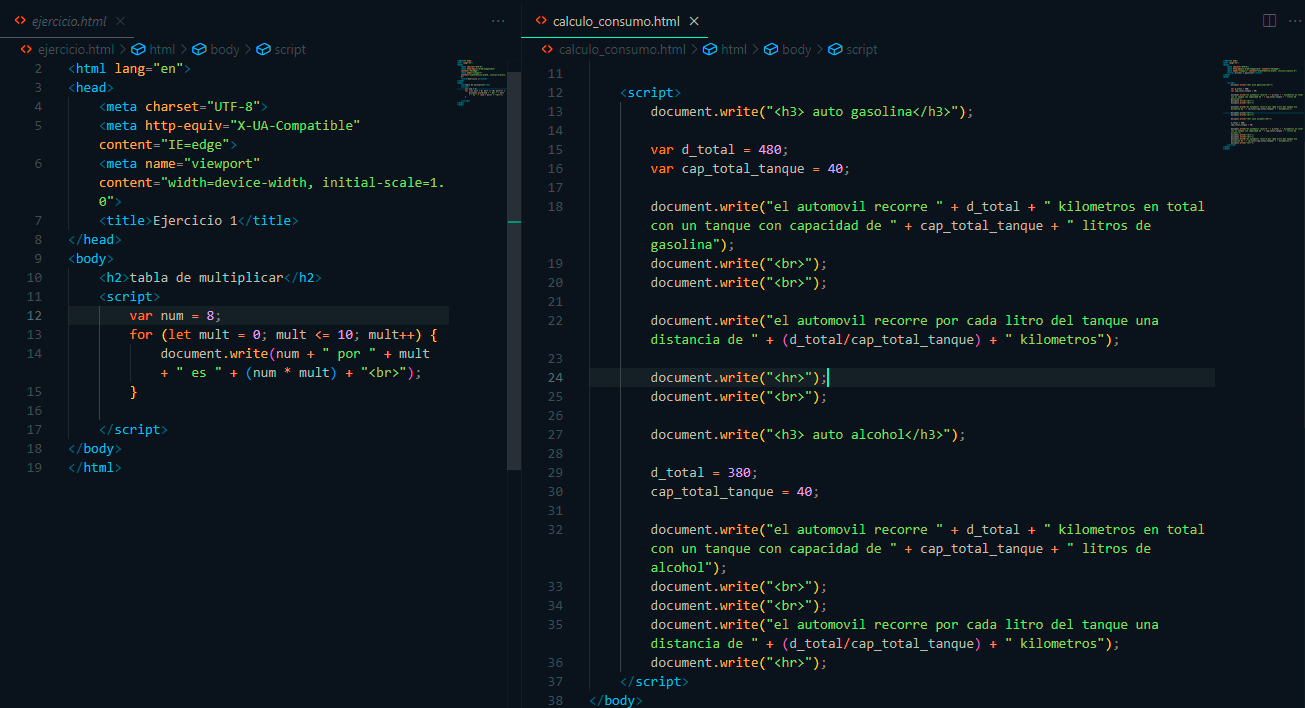Click the split editor icon

1269,21
